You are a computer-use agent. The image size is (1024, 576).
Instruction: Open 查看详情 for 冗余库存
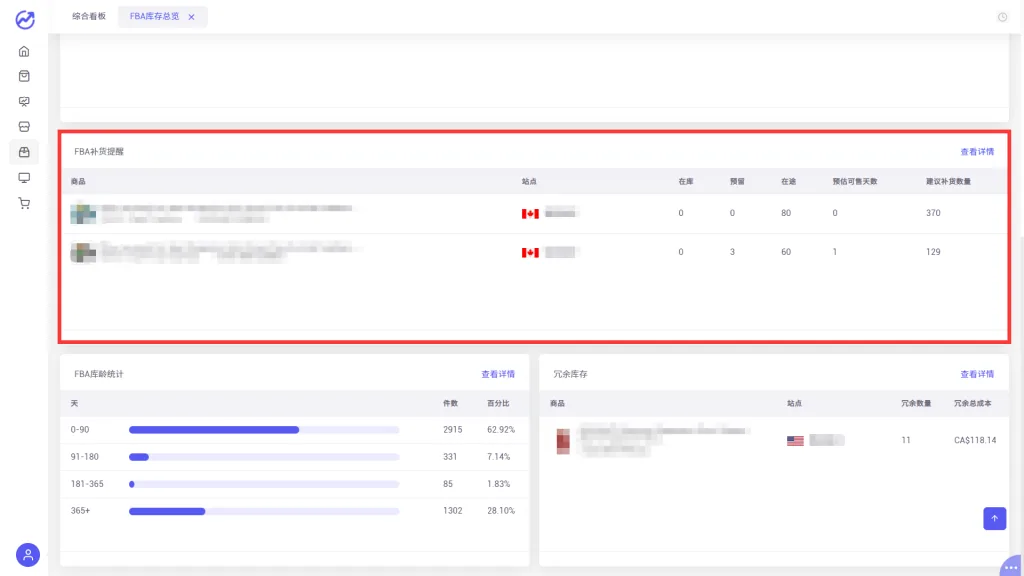[977, 374]
